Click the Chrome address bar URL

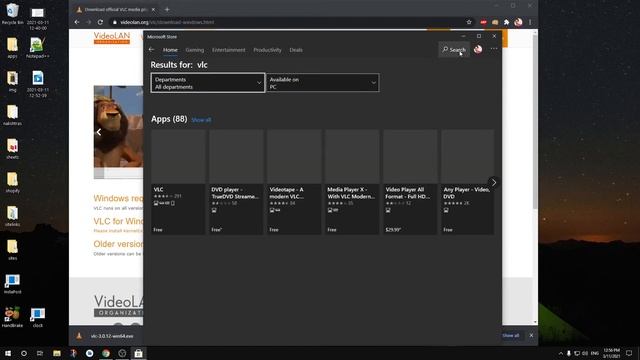[167, 22]
